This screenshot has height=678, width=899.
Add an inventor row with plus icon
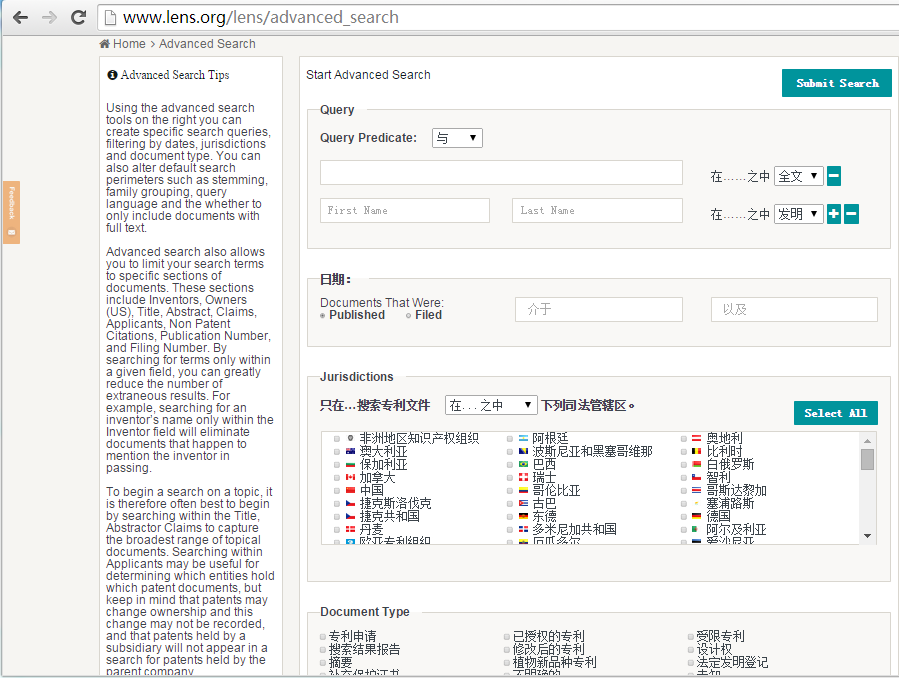click(834, 214)
